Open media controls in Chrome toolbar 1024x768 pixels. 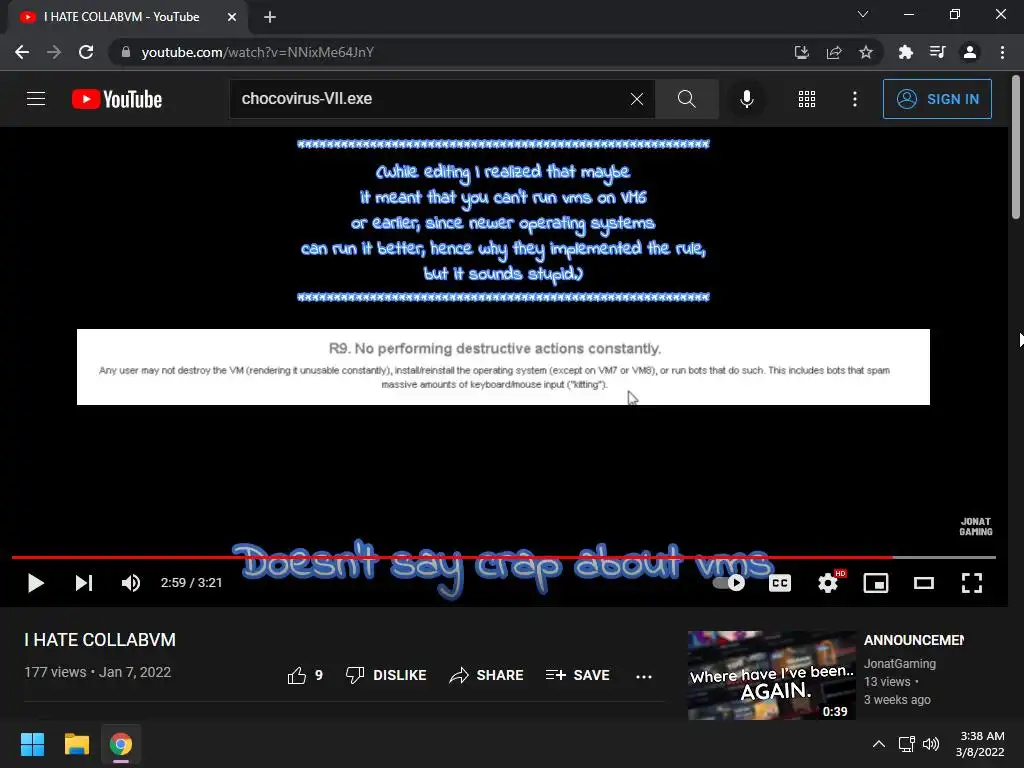937,52
